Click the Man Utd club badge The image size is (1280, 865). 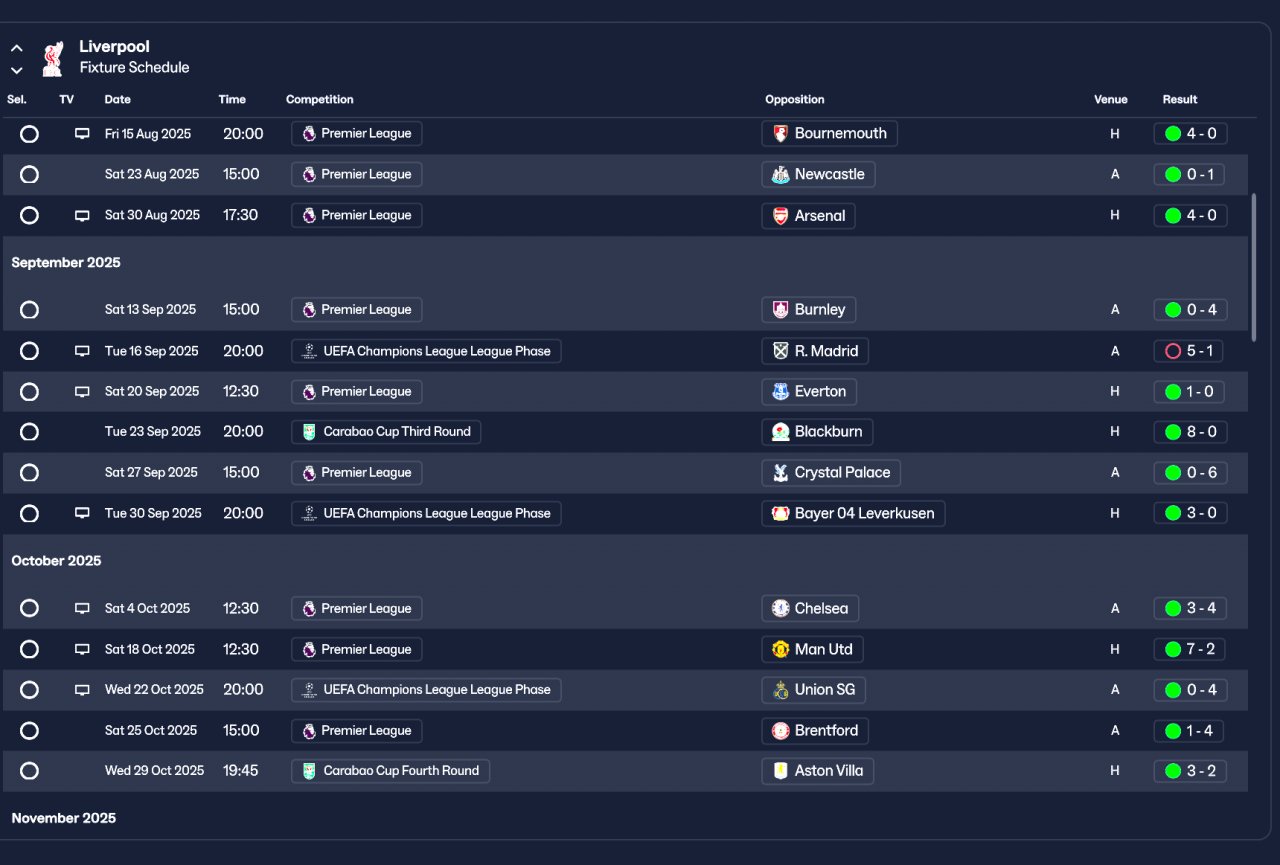click(x=781, y=650)
